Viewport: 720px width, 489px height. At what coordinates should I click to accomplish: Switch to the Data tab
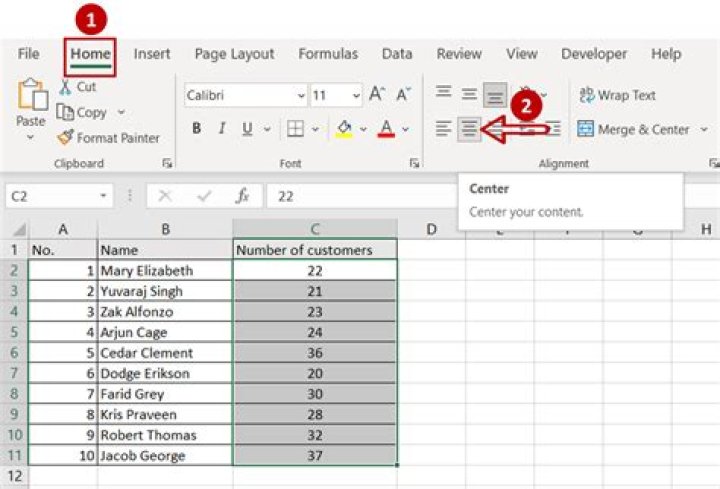[397, 54]
